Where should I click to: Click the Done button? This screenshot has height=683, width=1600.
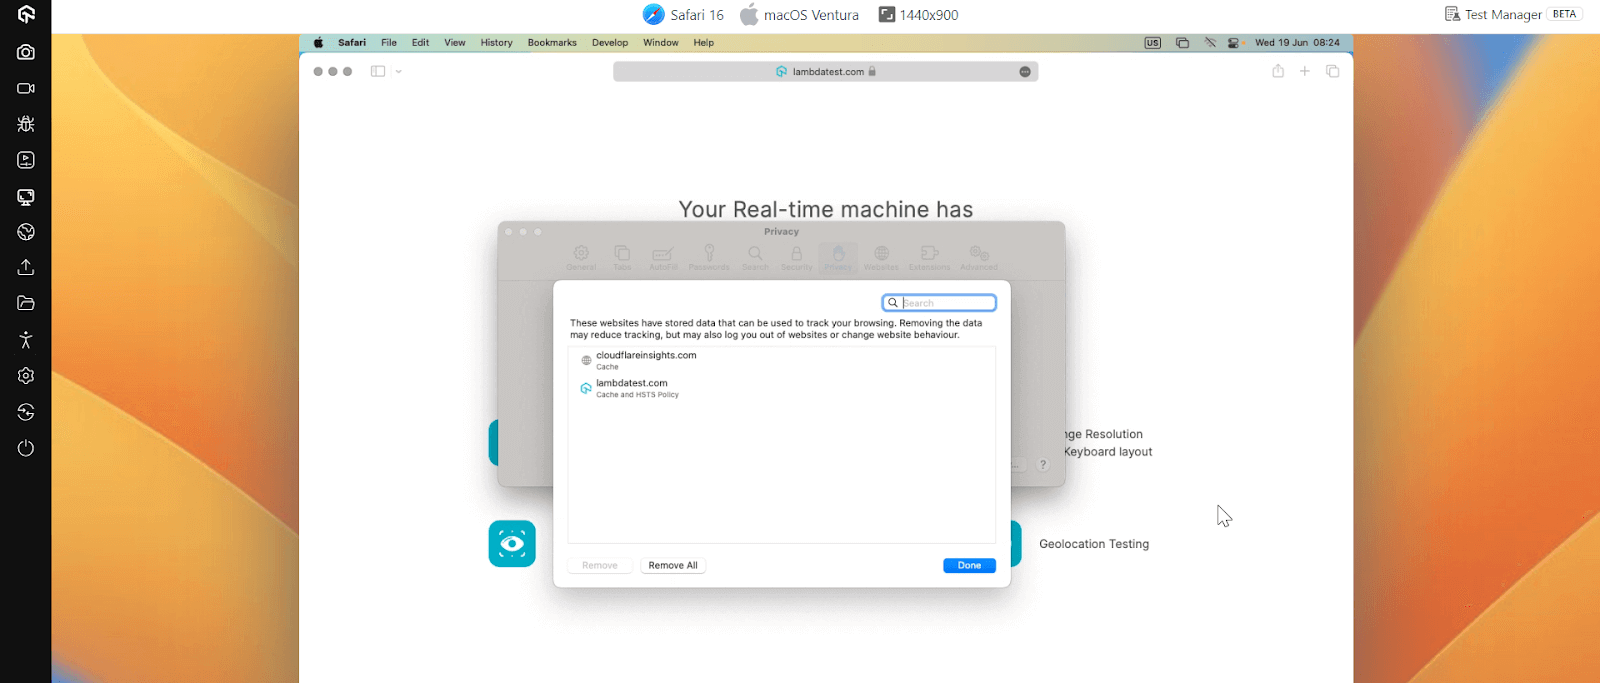click(x=969, y=566)
